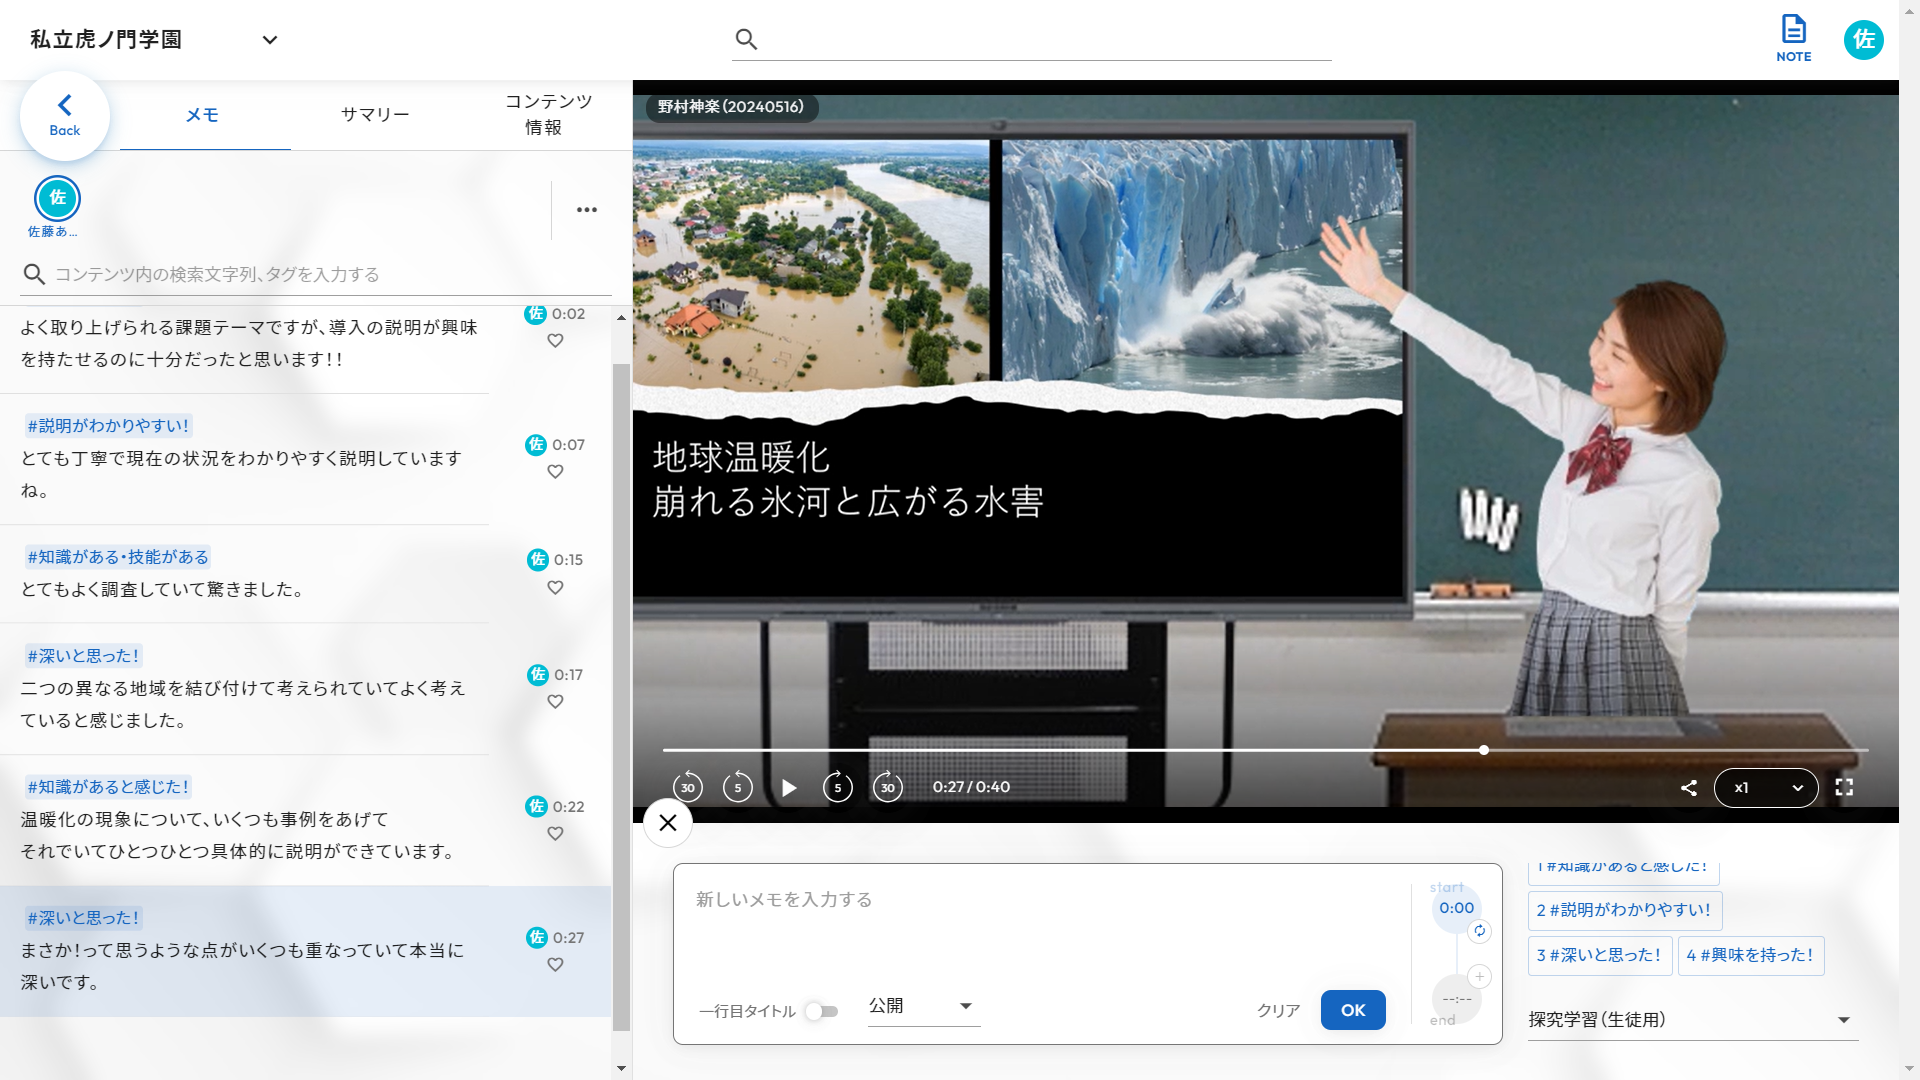
Task: Click the share icon on the video player
Action: 1689,788
